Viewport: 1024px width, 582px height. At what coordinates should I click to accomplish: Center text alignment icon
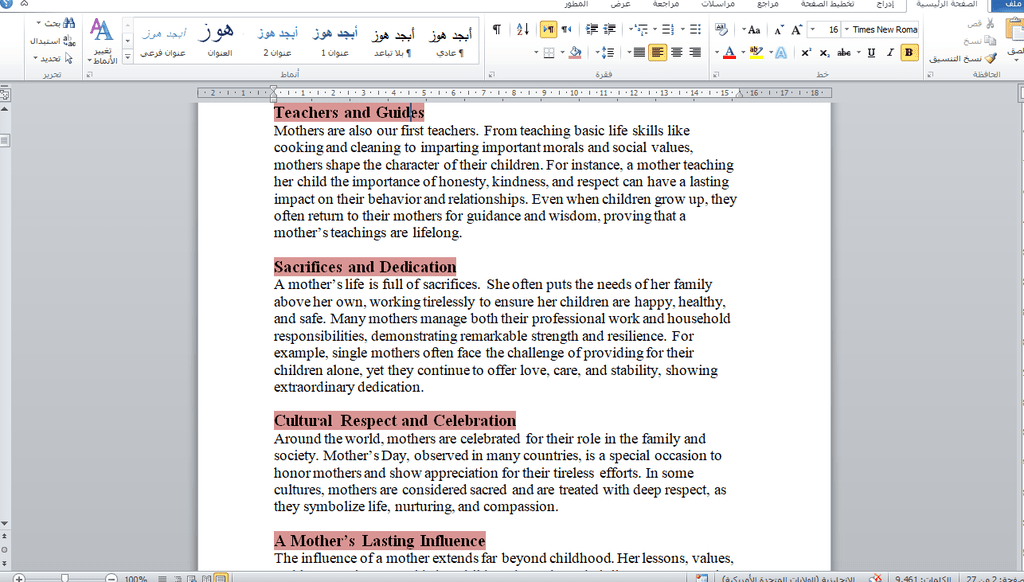coord(677,52)
